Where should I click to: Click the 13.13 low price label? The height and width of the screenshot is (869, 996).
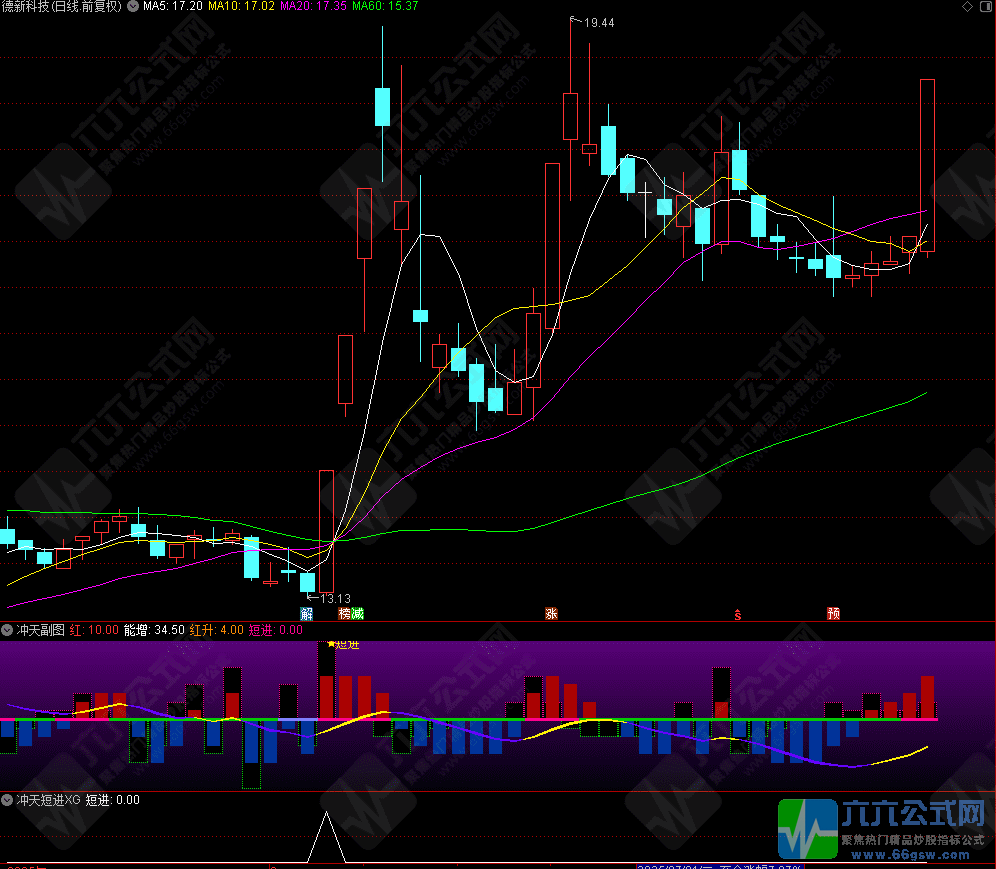pos(335,598)
